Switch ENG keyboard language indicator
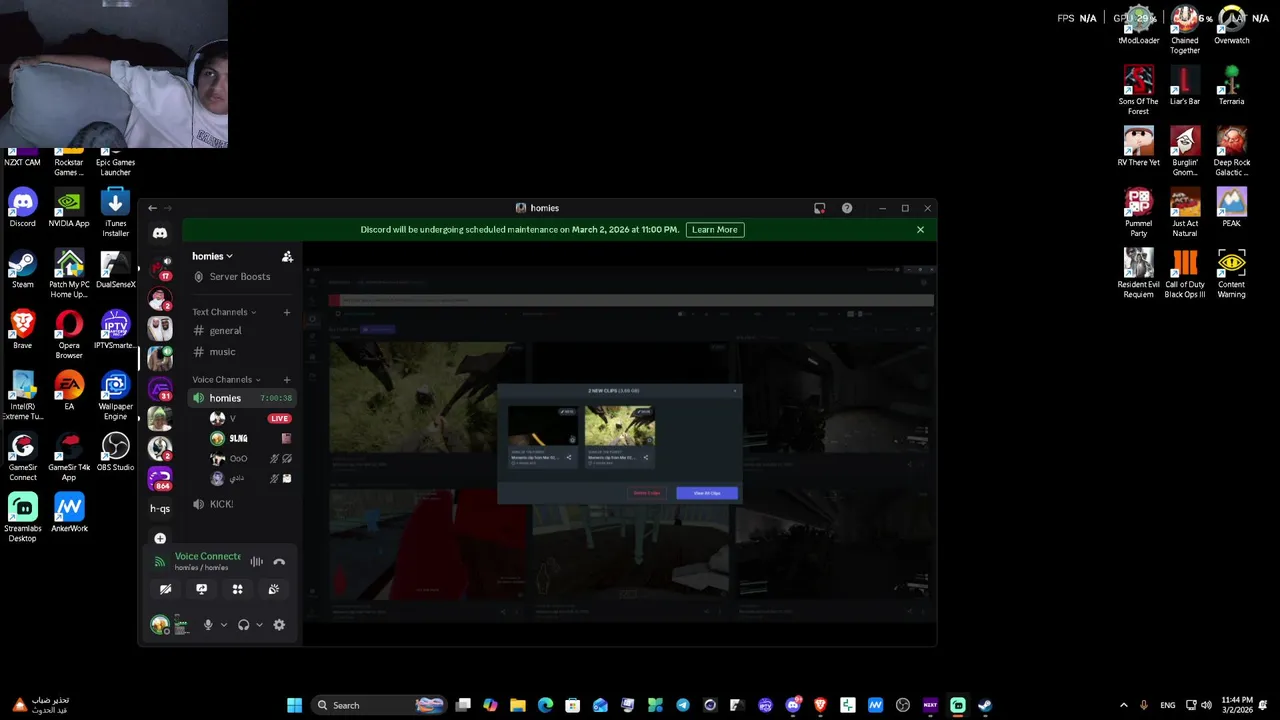 point(1167,705)
